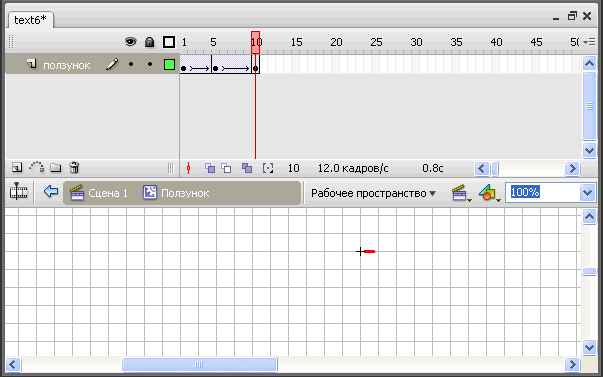
Task: Lock all layers via padlock header icon
Action: pos(150,42)
